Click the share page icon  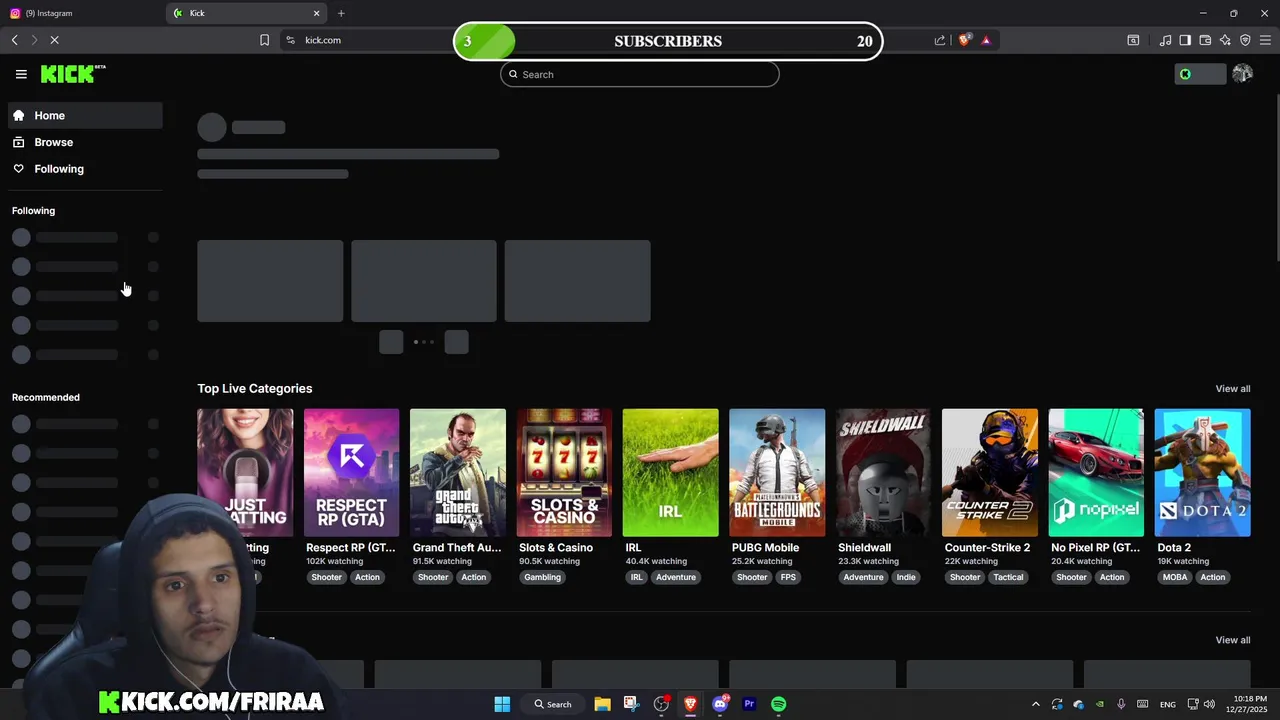tap(940, 40)
